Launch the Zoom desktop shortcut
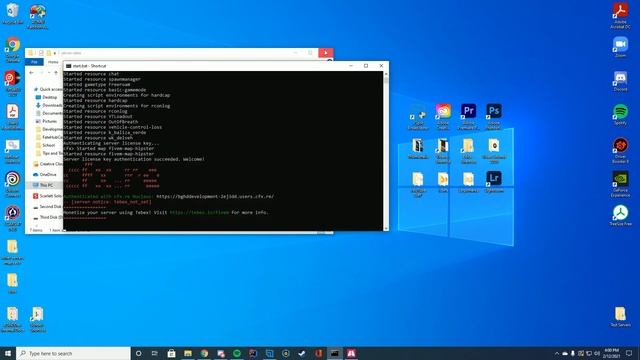 [620, 47]
